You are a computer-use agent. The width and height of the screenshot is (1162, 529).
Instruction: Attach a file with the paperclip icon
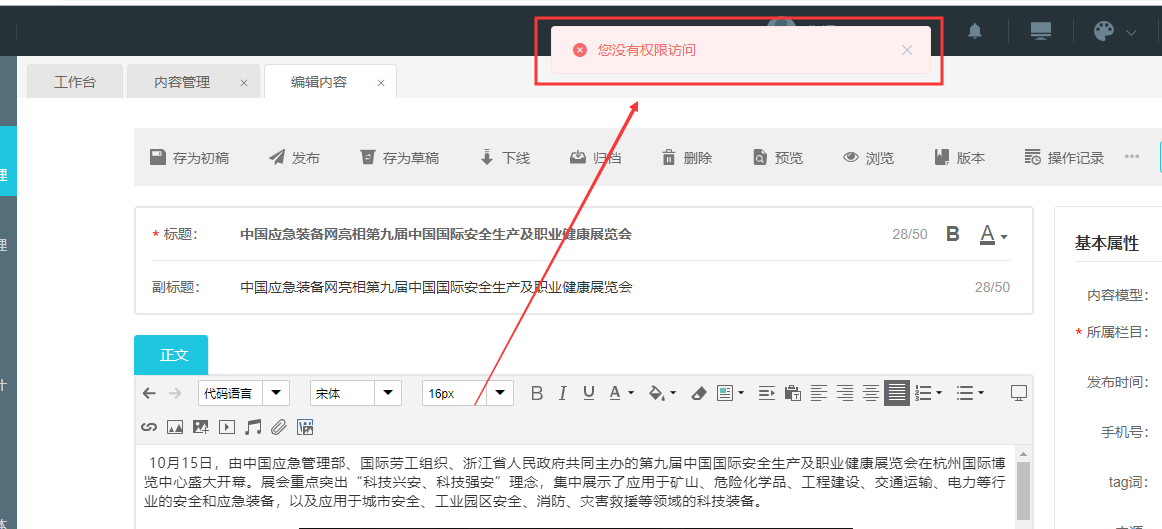278,427
